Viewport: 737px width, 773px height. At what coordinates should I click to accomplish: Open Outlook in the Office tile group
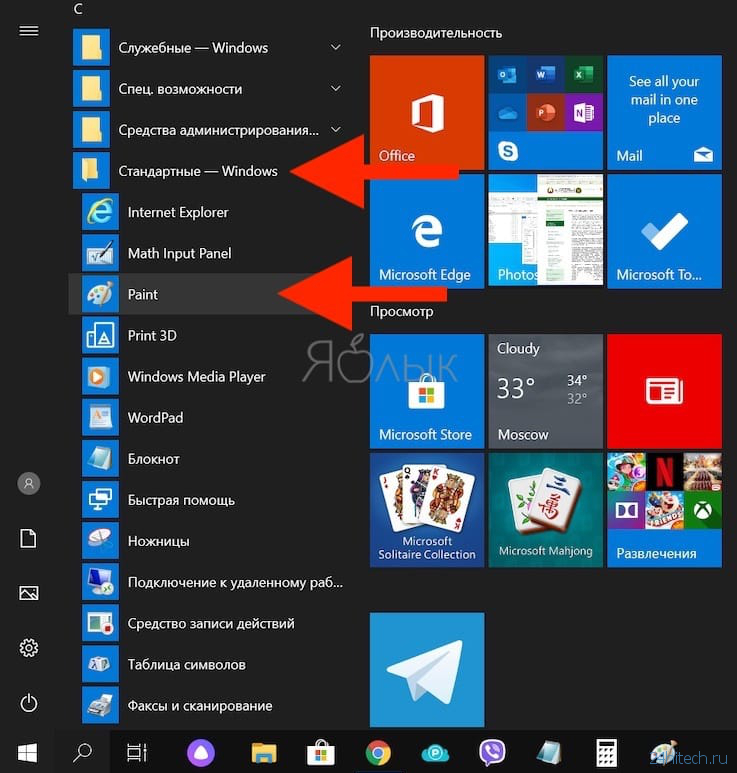(x=507, y=74)
